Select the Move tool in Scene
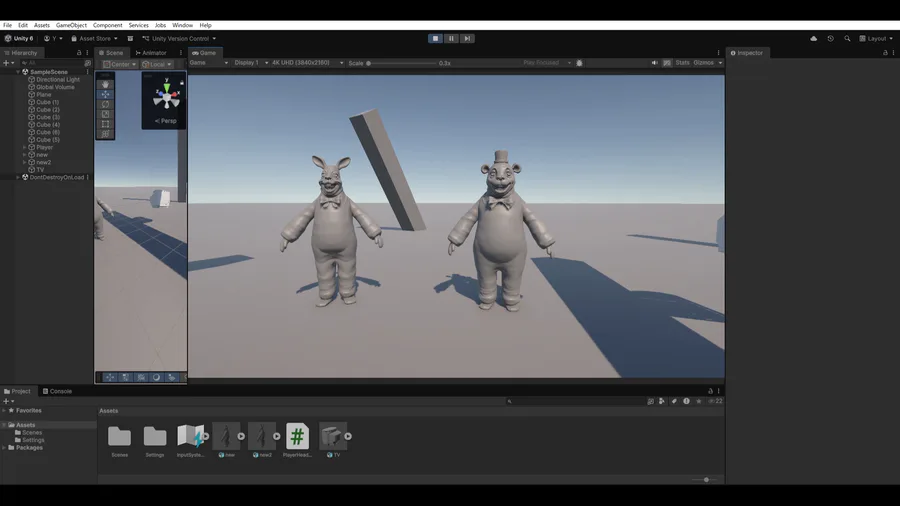 tap(105, 94)
